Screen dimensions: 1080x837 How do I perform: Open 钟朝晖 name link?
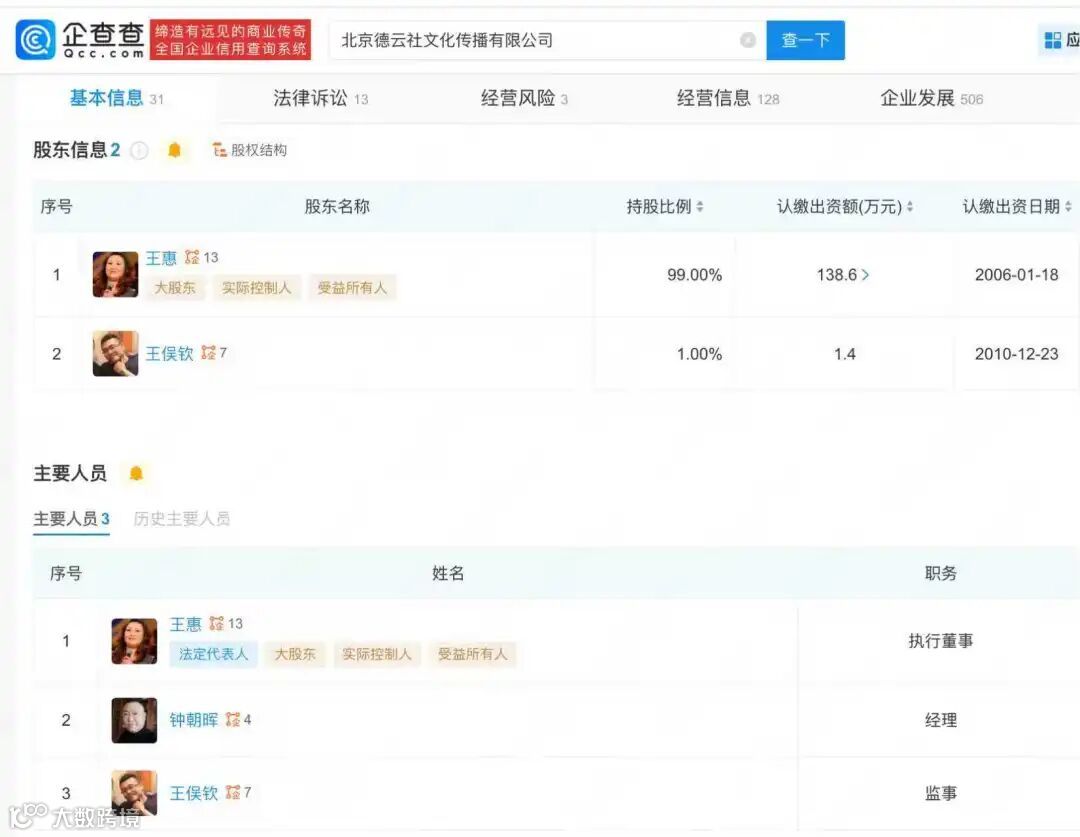click(194, 720)
